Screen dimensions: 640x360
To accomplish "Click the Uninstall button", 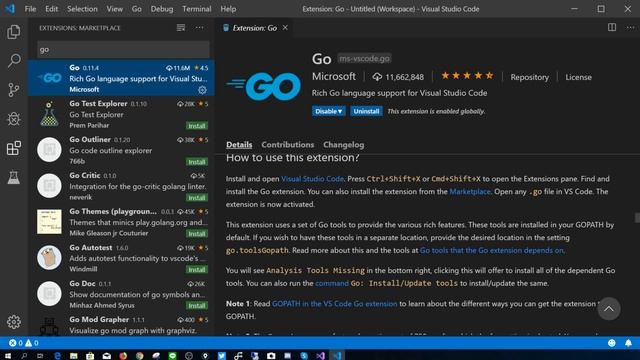I will (x=366, y=111).
